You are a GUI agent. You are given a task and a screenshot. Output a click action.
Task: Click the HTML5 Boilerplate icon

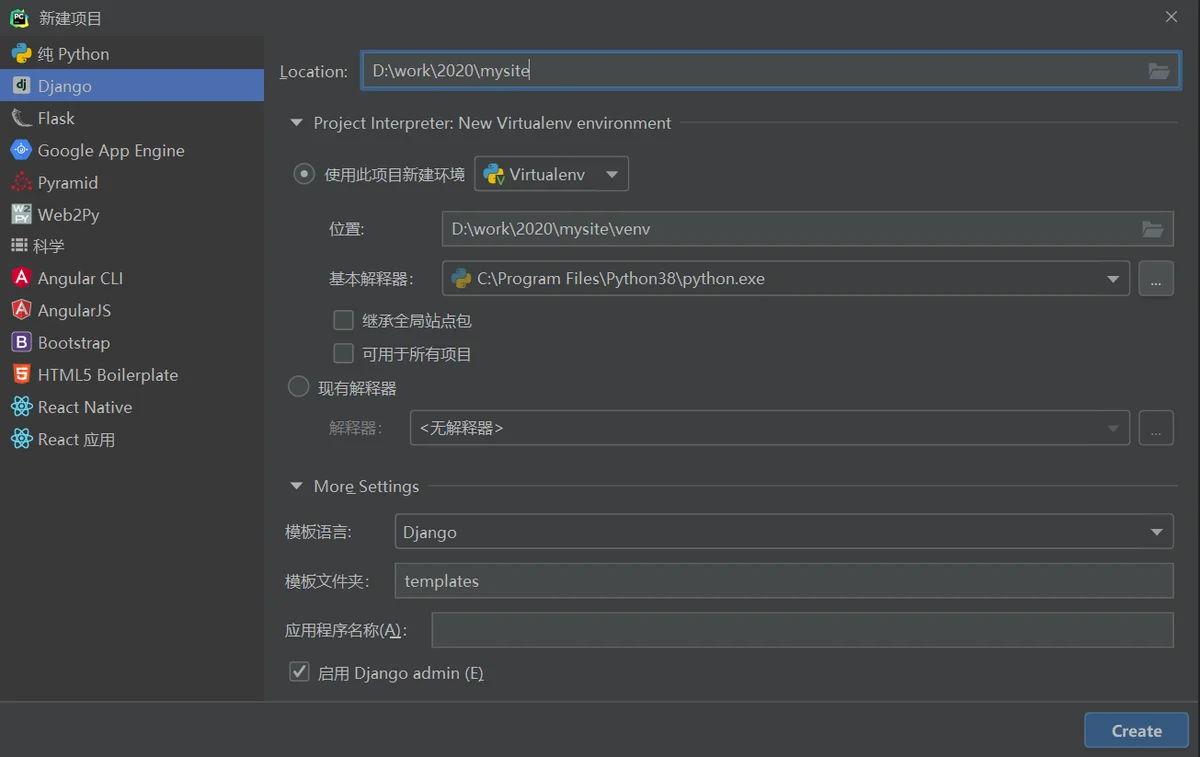(21, 375)
